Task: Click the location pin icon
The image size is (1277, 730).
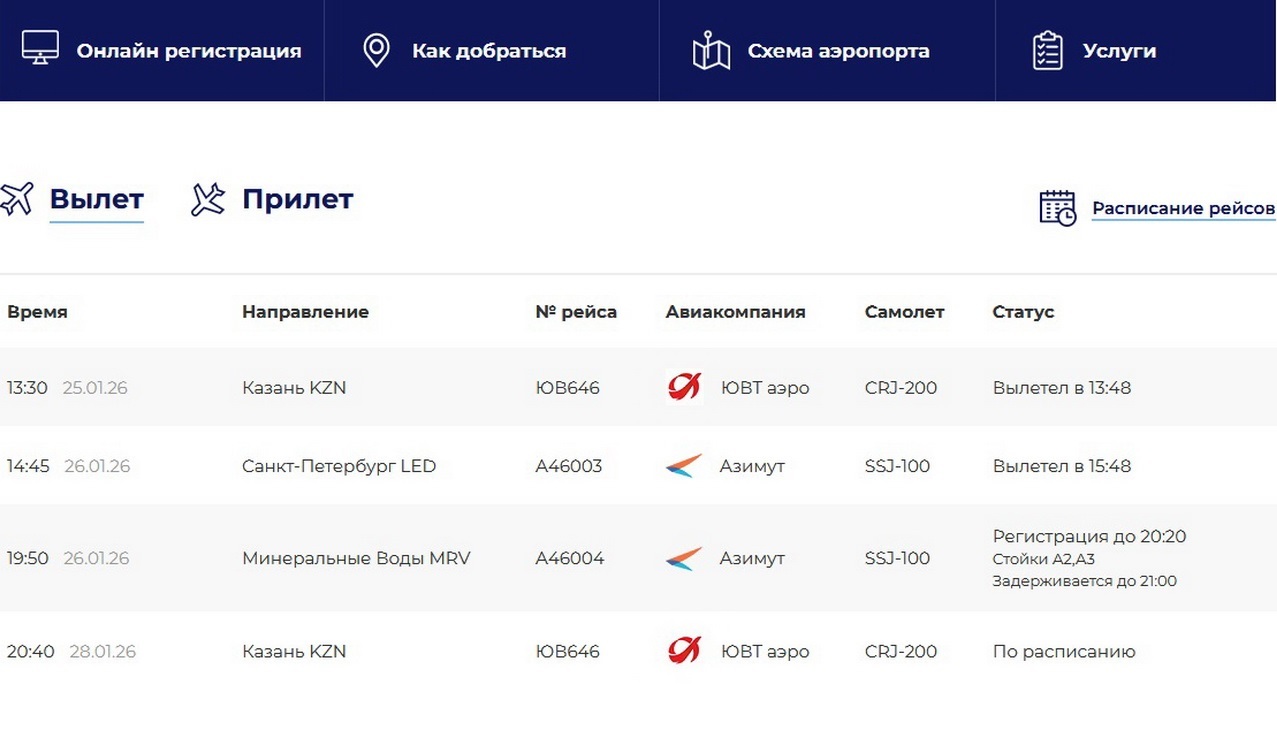Action: pos(376,50)
